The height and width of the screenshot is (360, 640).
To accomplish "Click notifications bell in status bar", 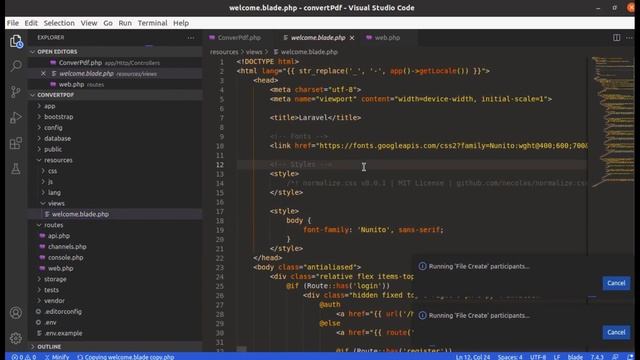I will click(x=631, y=357).
